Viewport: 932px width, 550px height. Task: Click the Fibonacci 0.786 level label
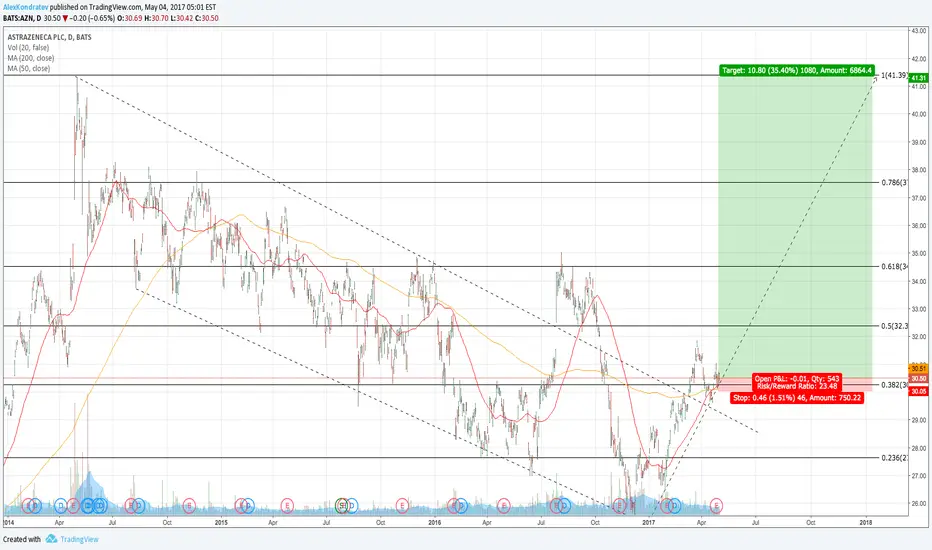click(895, 183)
